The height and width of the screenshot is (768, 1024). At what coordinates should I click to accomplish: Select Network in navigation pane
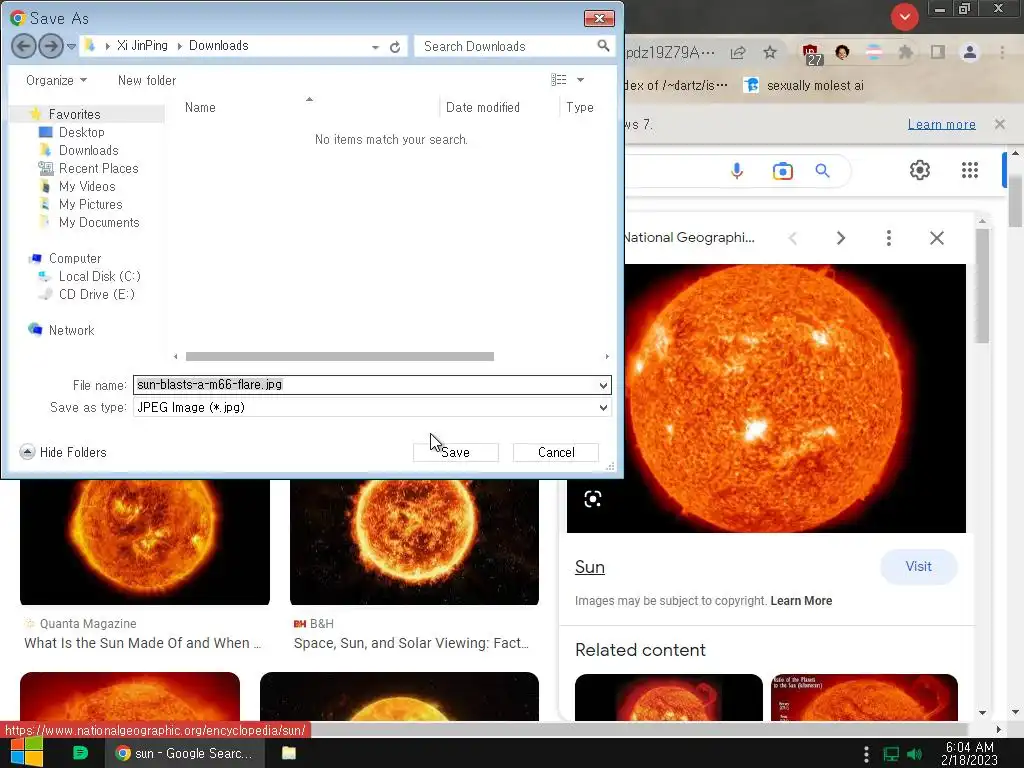pos(71,330)
